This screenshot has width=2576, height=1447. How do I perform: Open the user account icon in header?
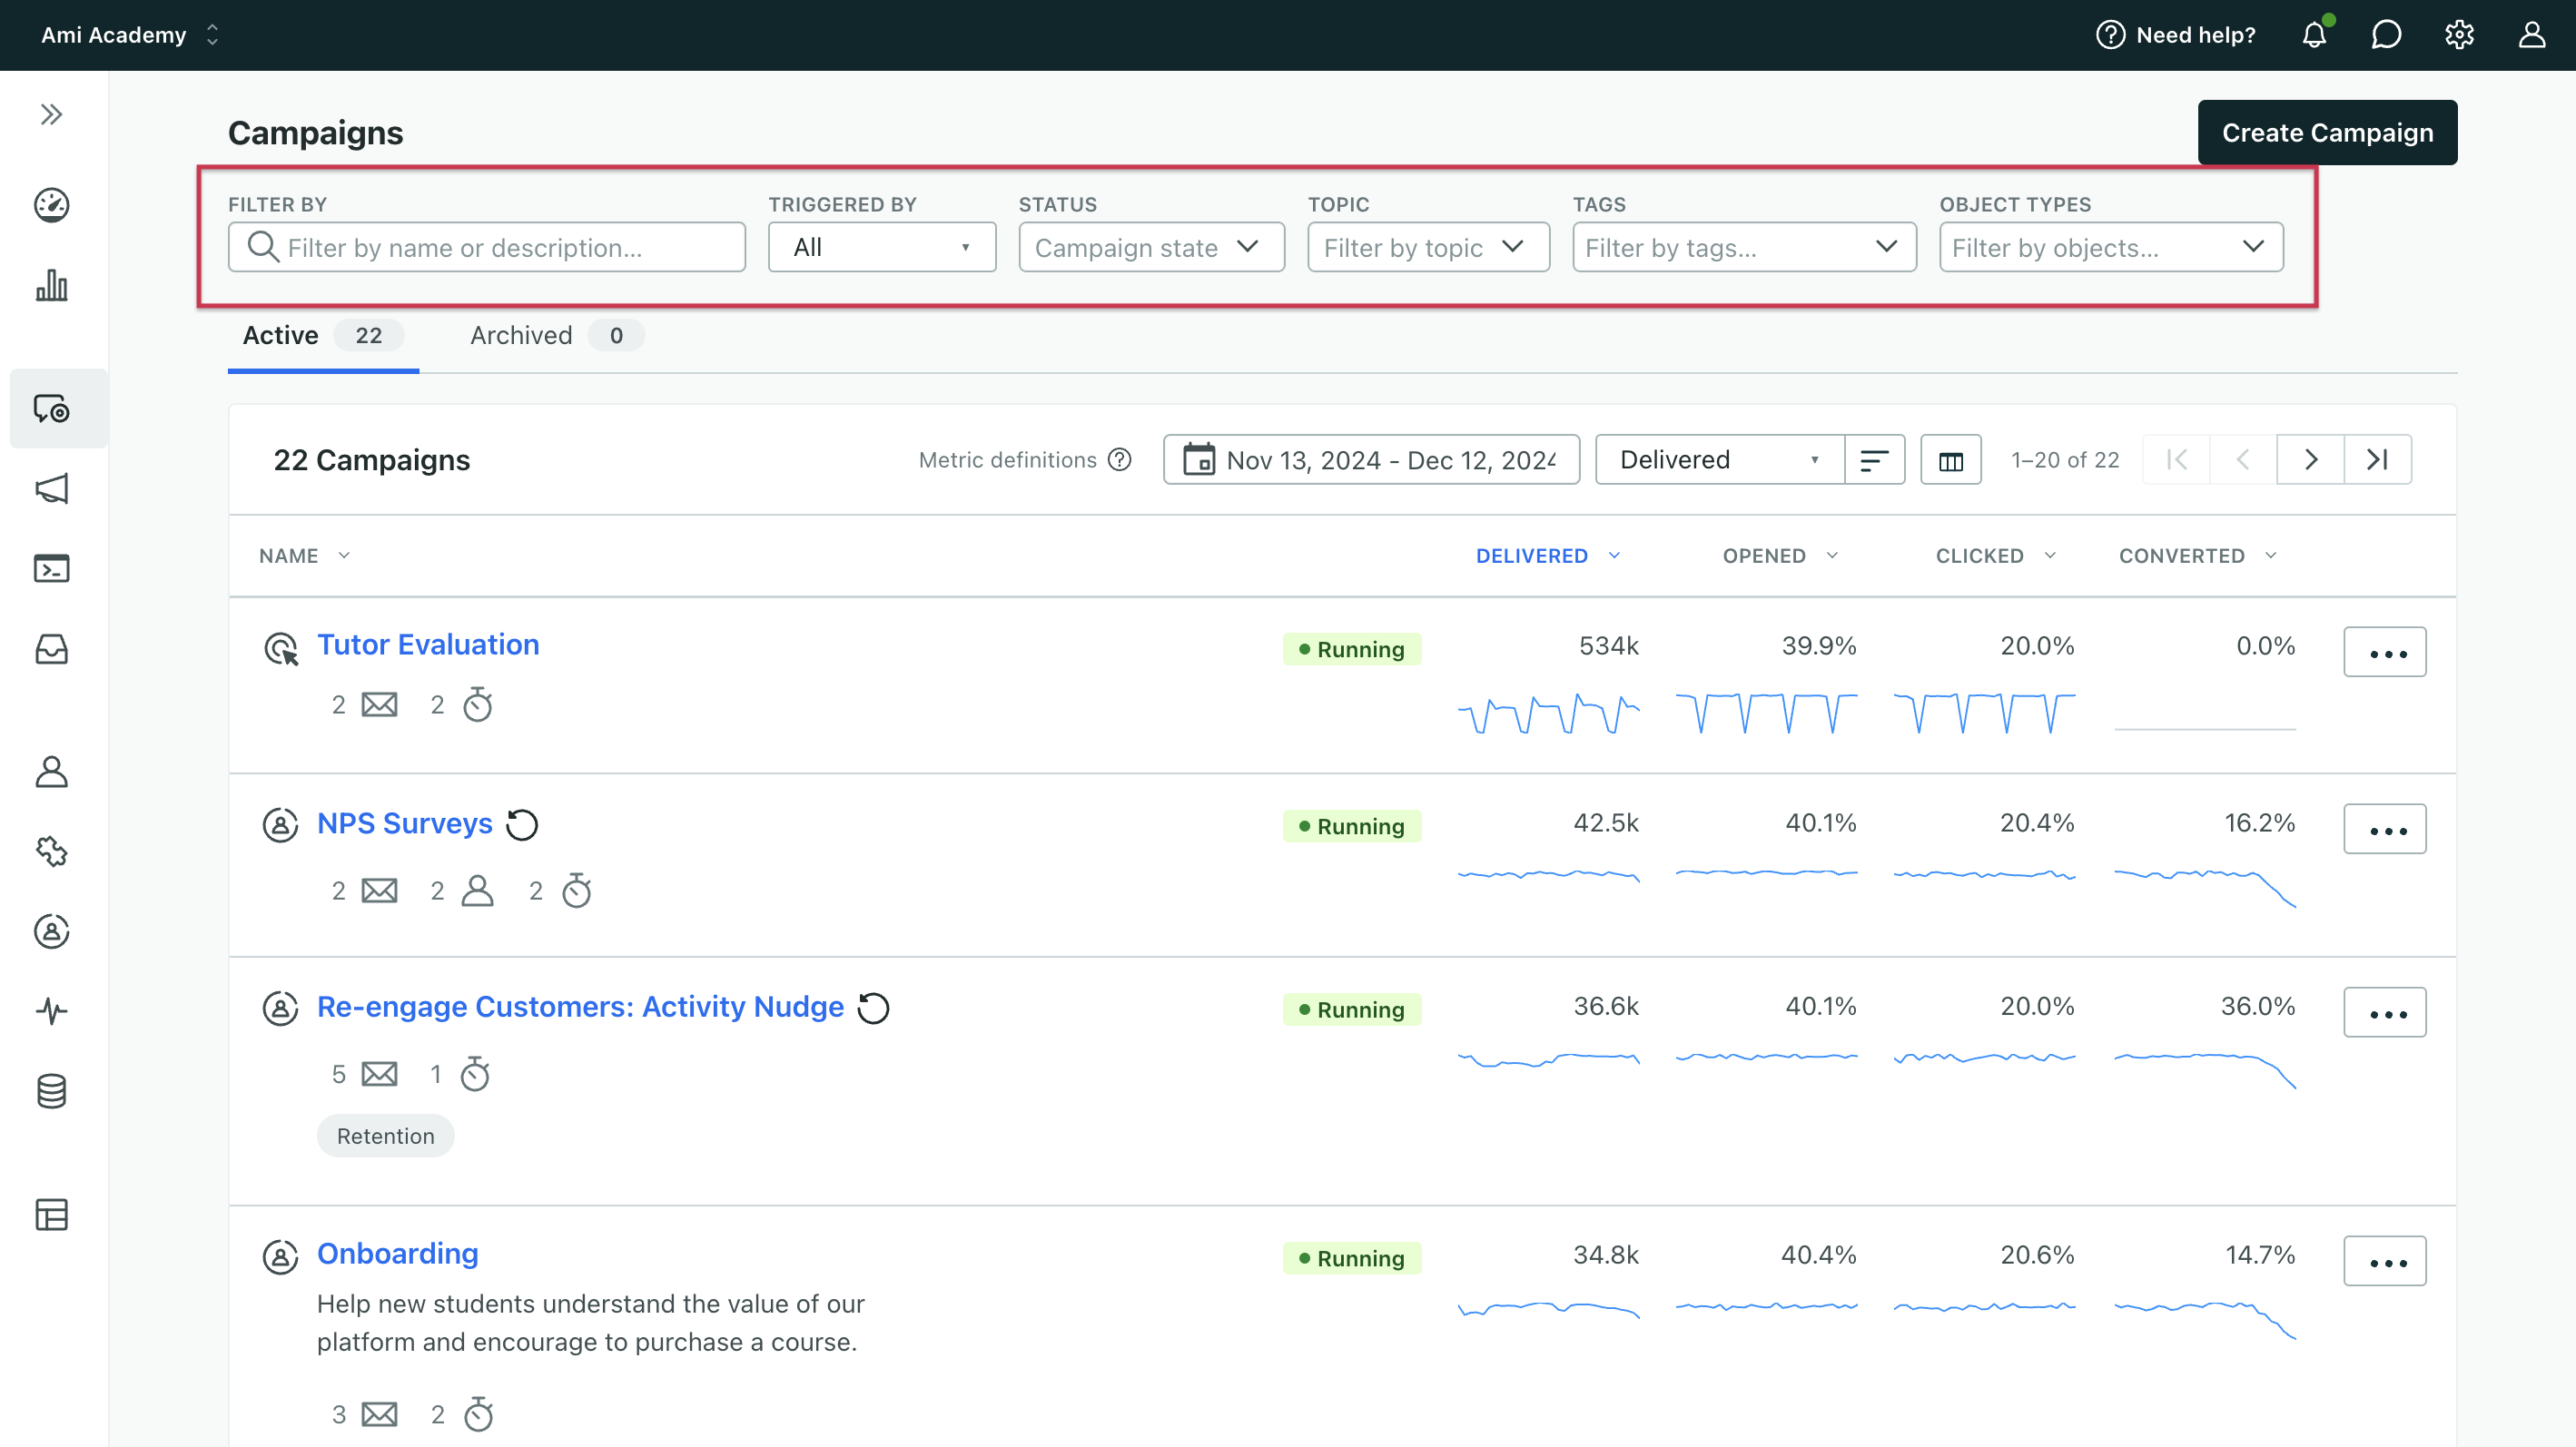point(2531,35)
